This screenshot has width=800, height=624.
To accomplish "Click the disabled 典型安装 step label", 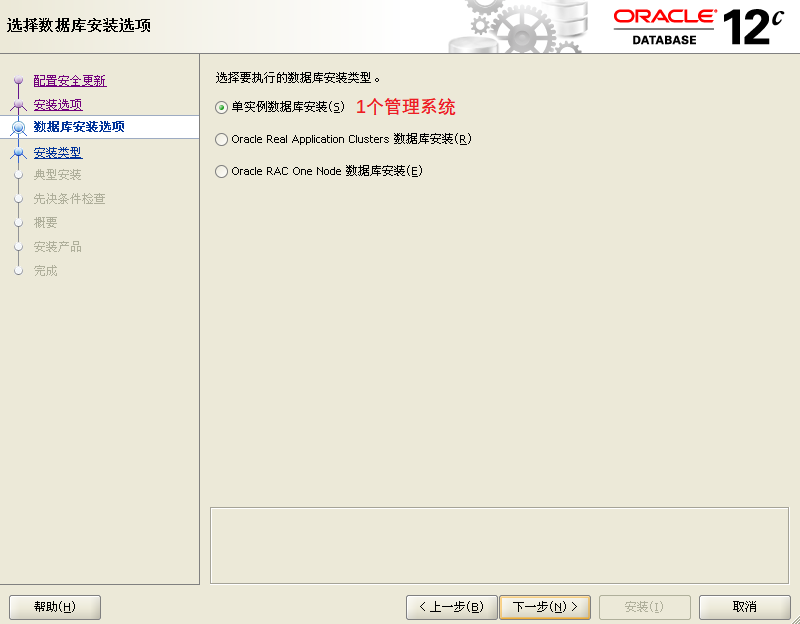I will click(x=58, y=175).
